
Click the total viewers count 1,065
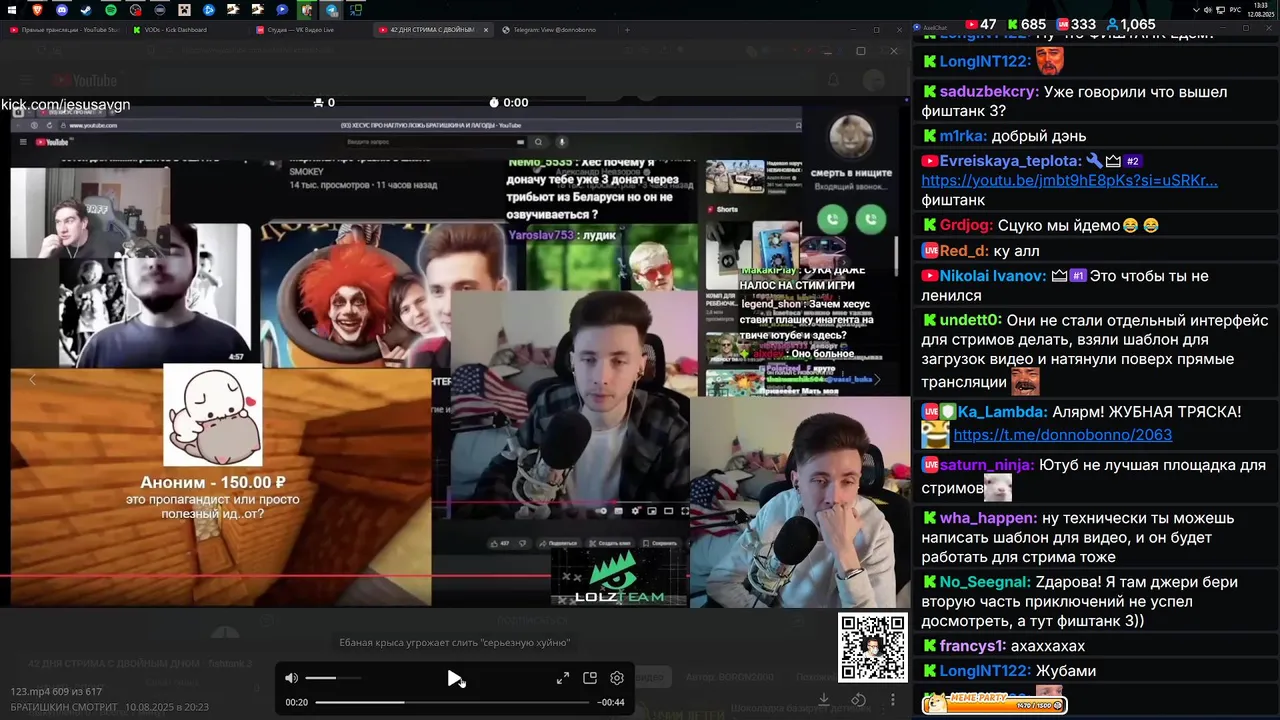(x=1131, y=24)
